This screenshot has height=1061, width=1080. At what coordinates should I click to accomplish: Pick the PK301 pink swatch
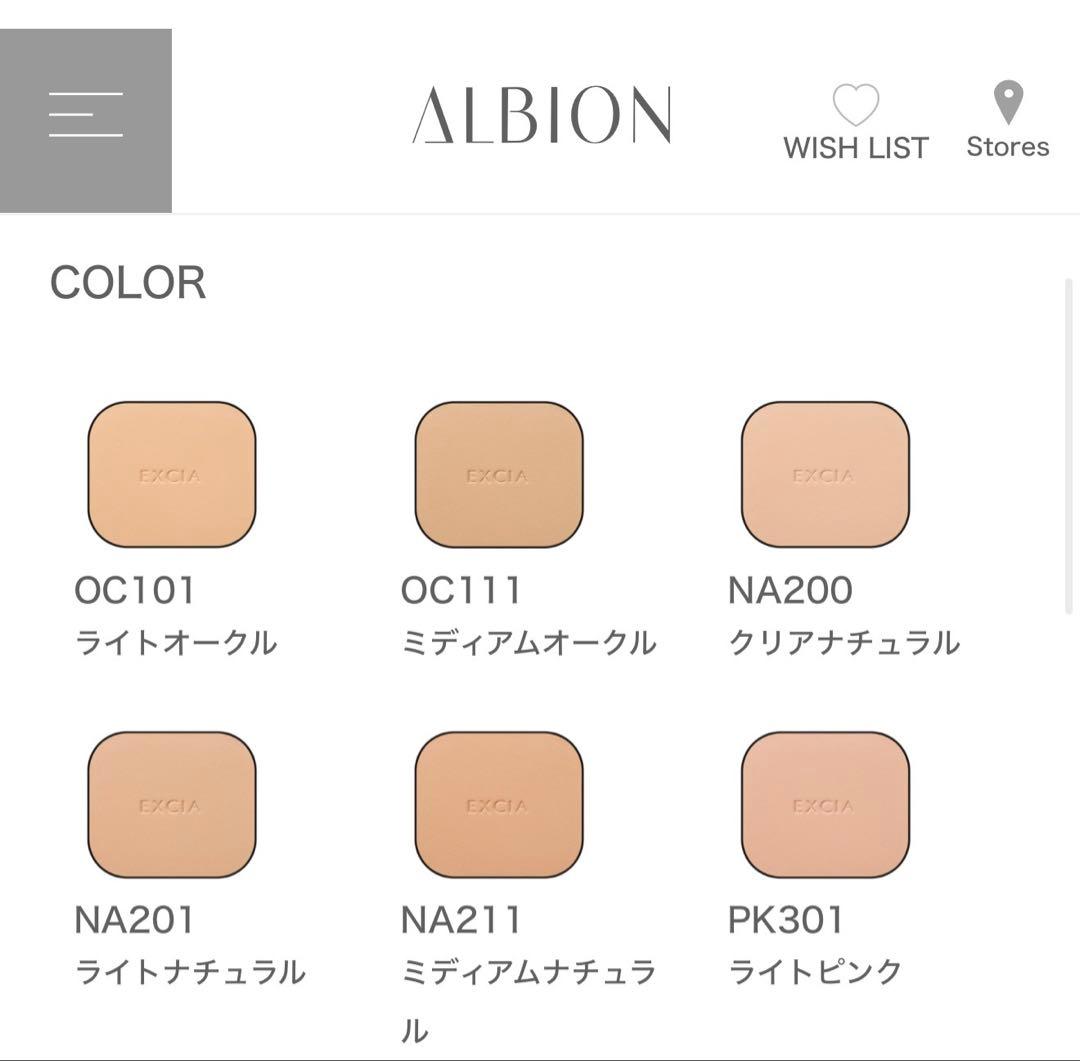tap(825, 805)
